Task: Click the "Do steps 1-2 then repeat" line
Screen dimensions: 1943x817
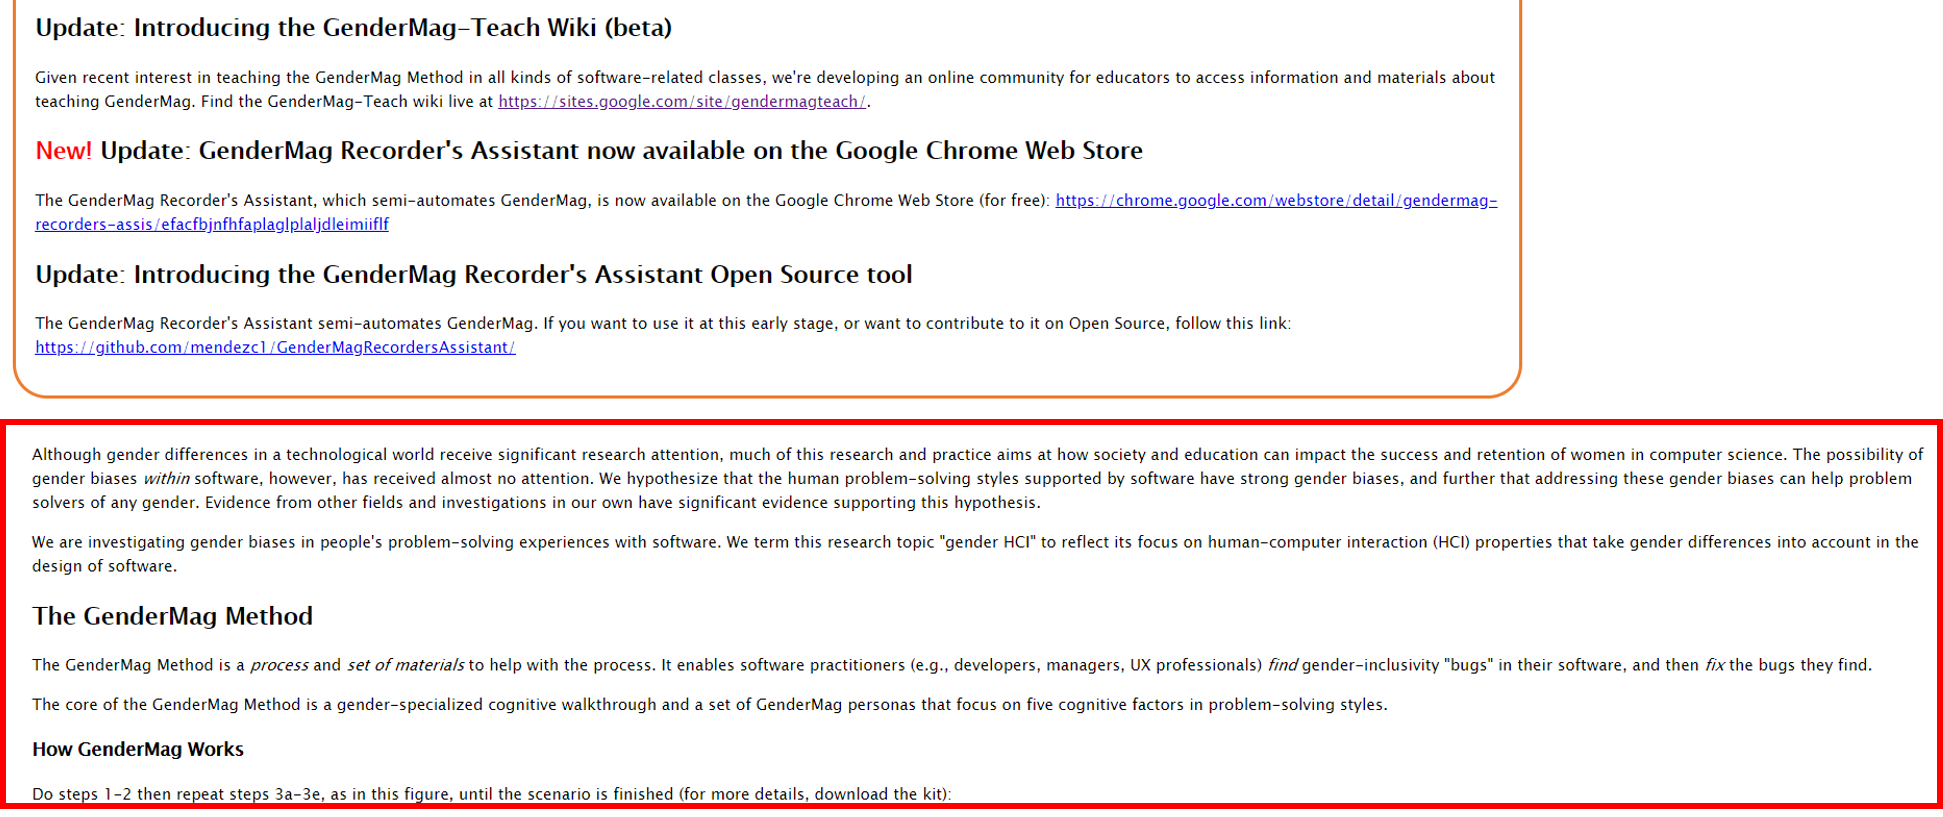Action: [491, 795]
